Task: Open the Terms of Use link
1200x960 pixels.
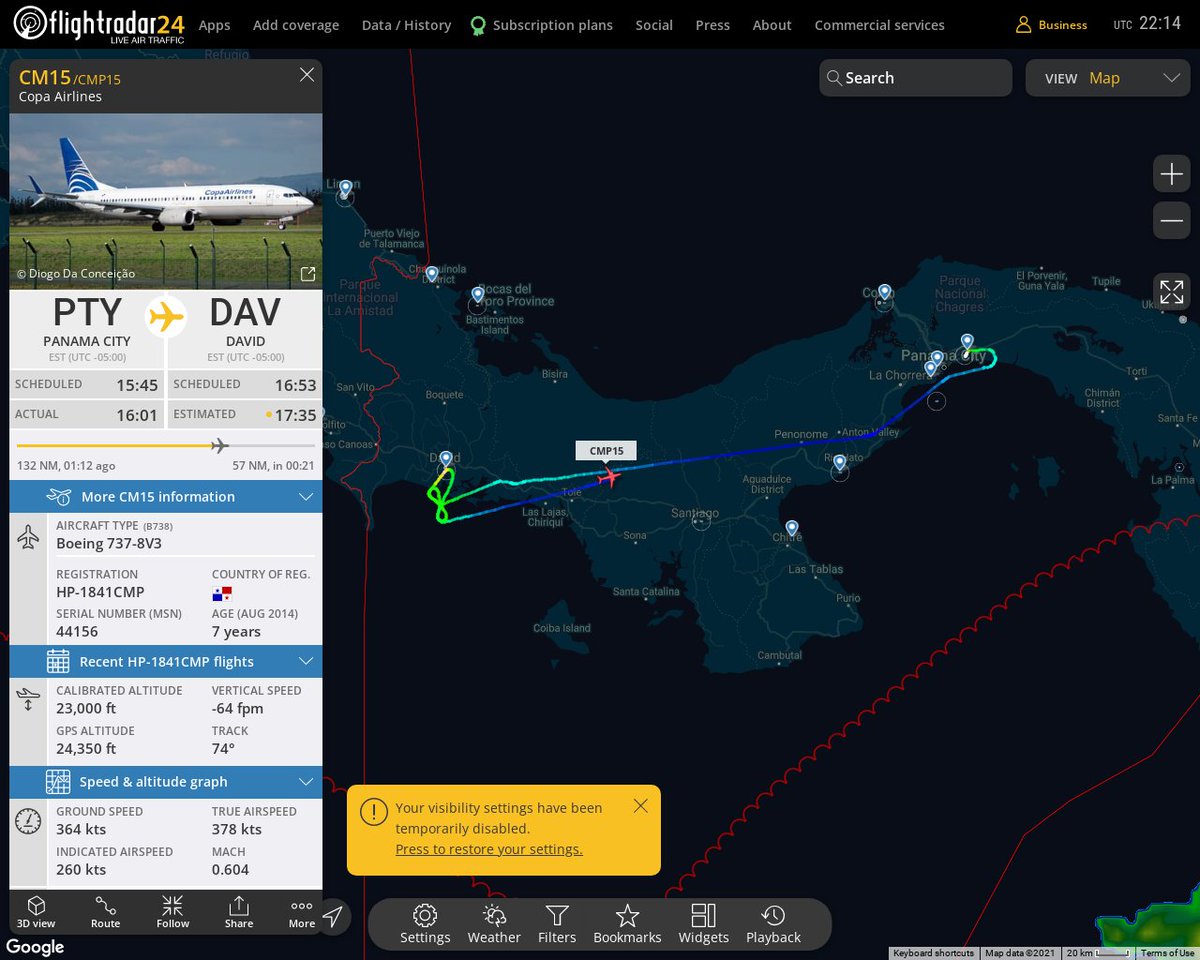Action: (1167, 953)
